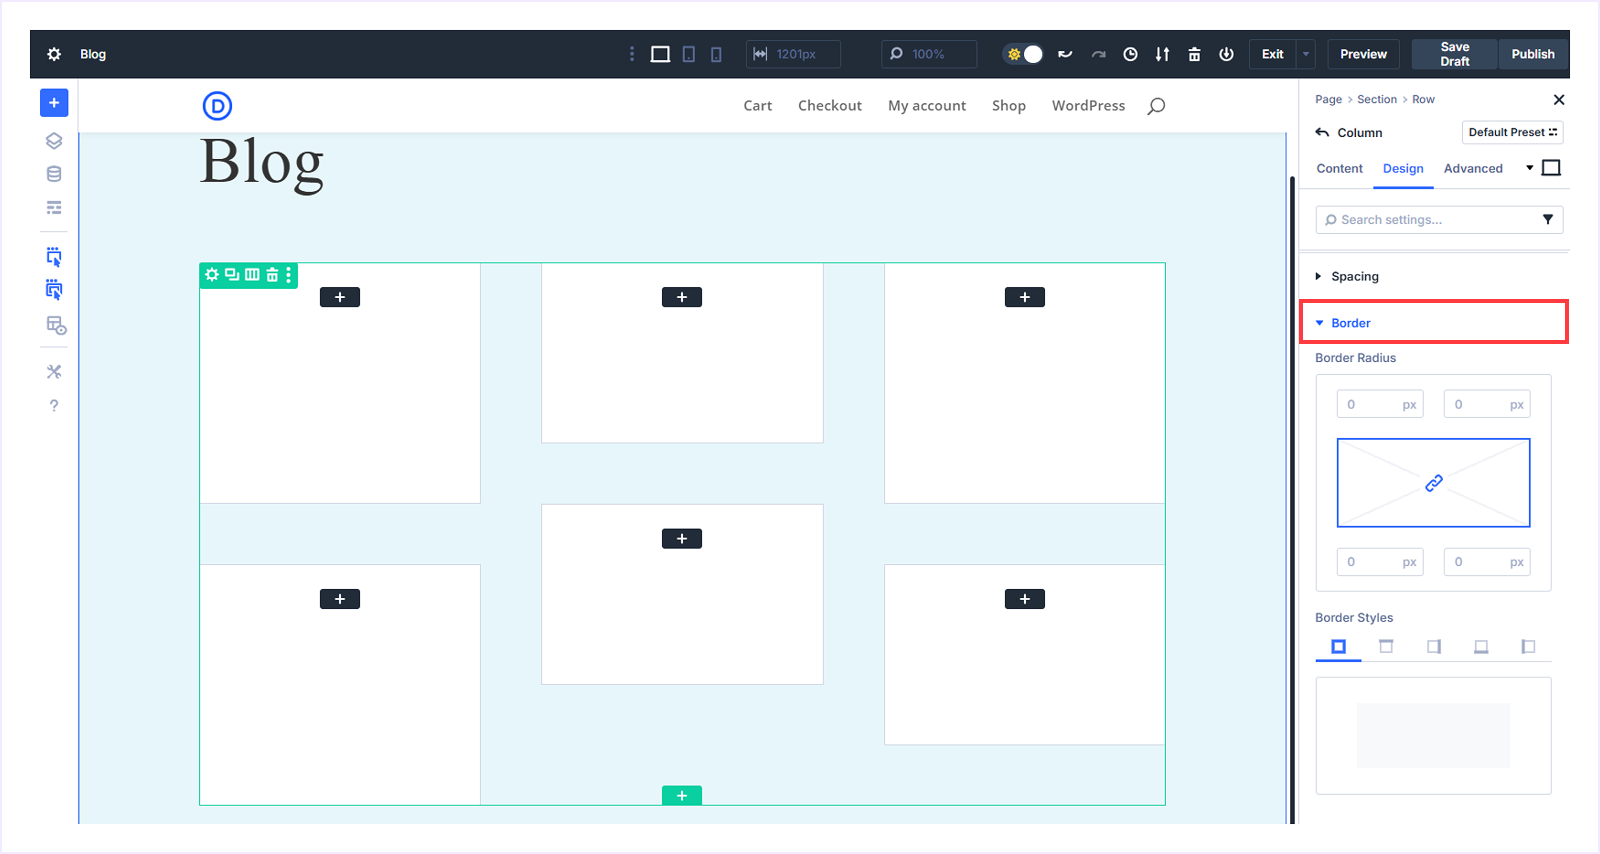Switch to the Advanced tab

point(1472,169)
